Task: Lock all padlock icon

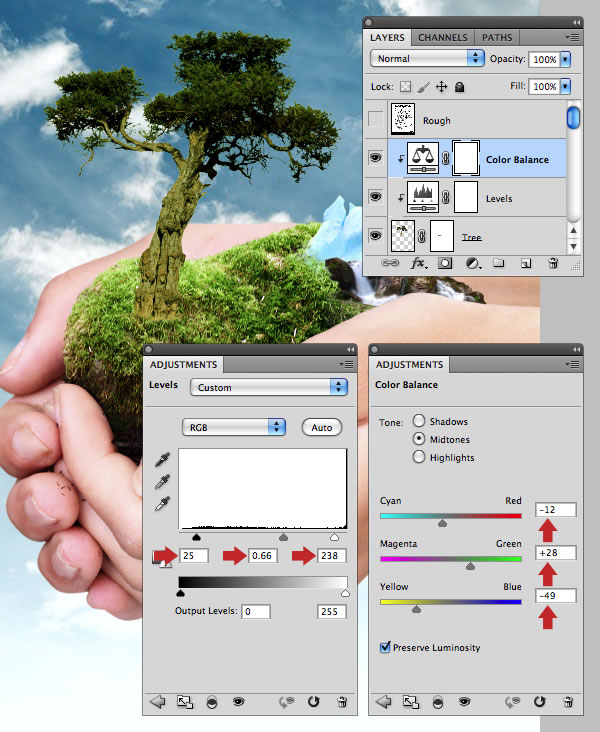Action: (459, 87)
